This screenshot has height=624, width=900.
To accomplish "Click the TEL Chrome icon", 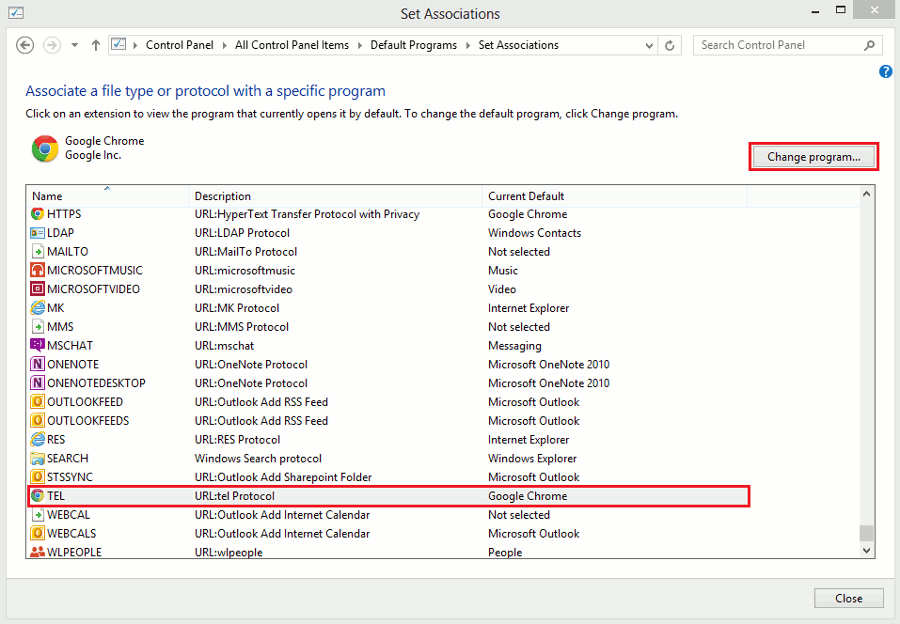I will (37, 496).
